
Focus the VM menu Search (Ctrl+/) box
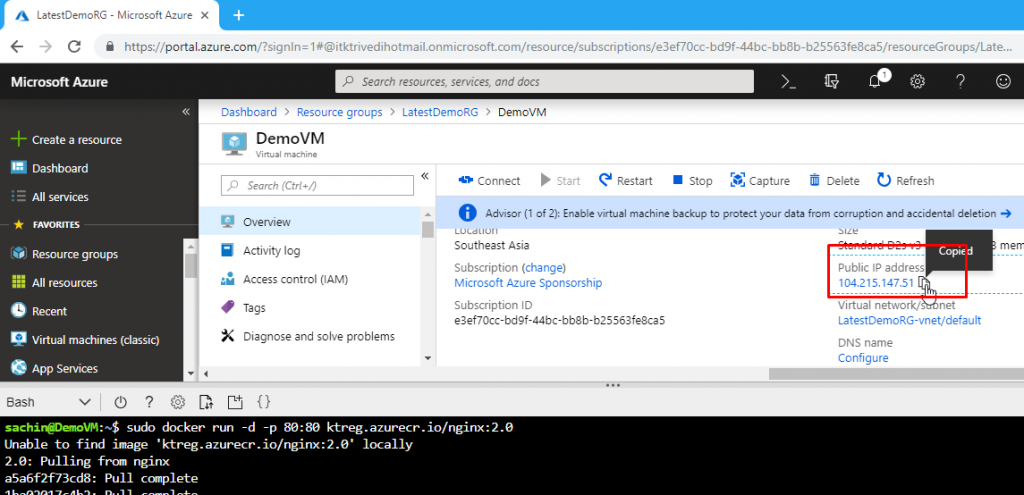(317, 185)
